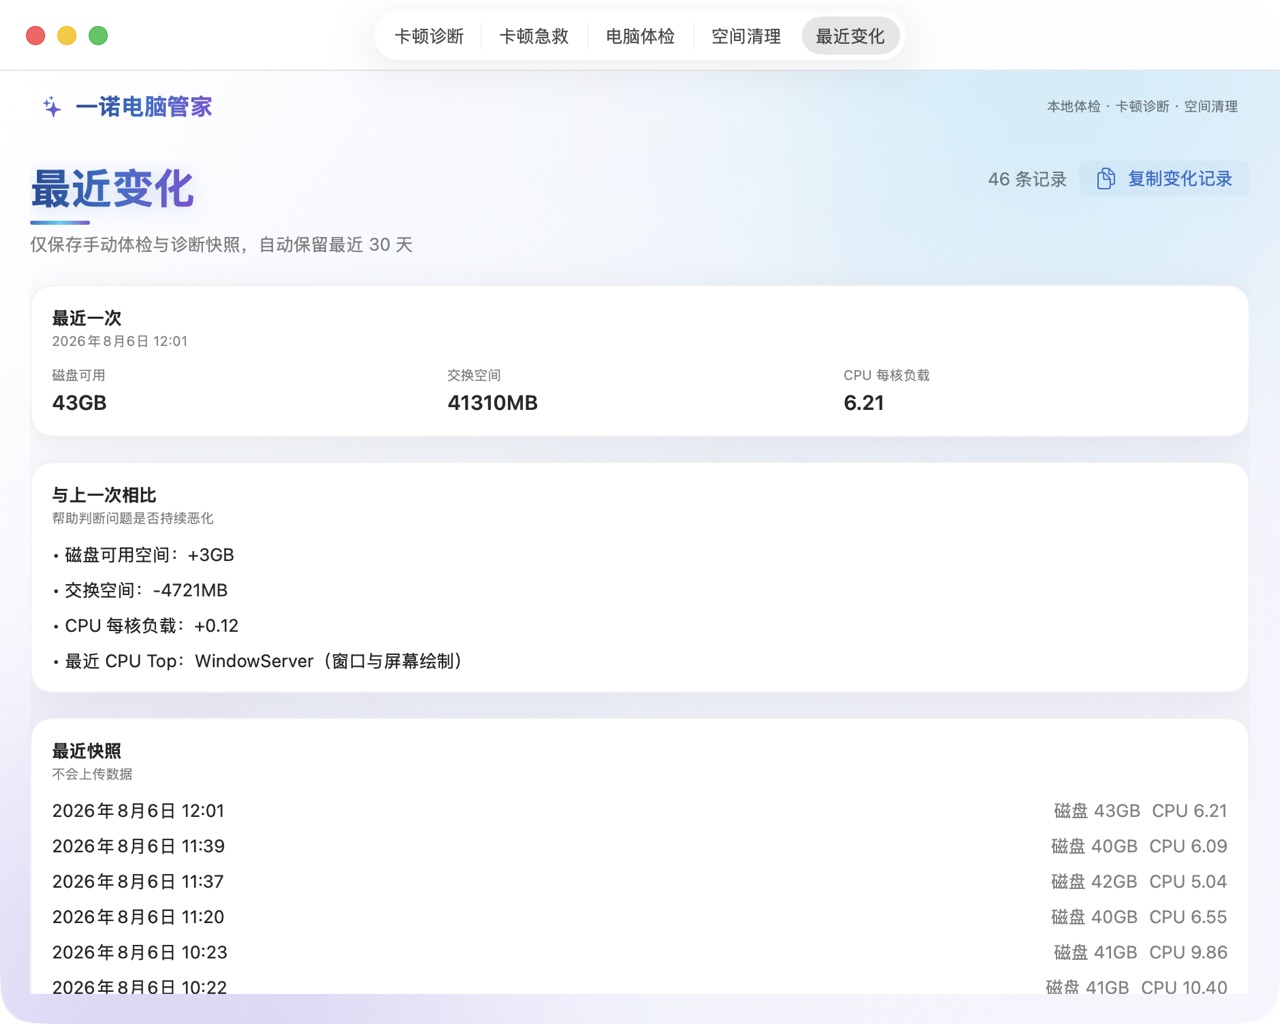Click the 46 条记录 count label
This screenshot has height=1024, width=1280.
pos(1027,179)
